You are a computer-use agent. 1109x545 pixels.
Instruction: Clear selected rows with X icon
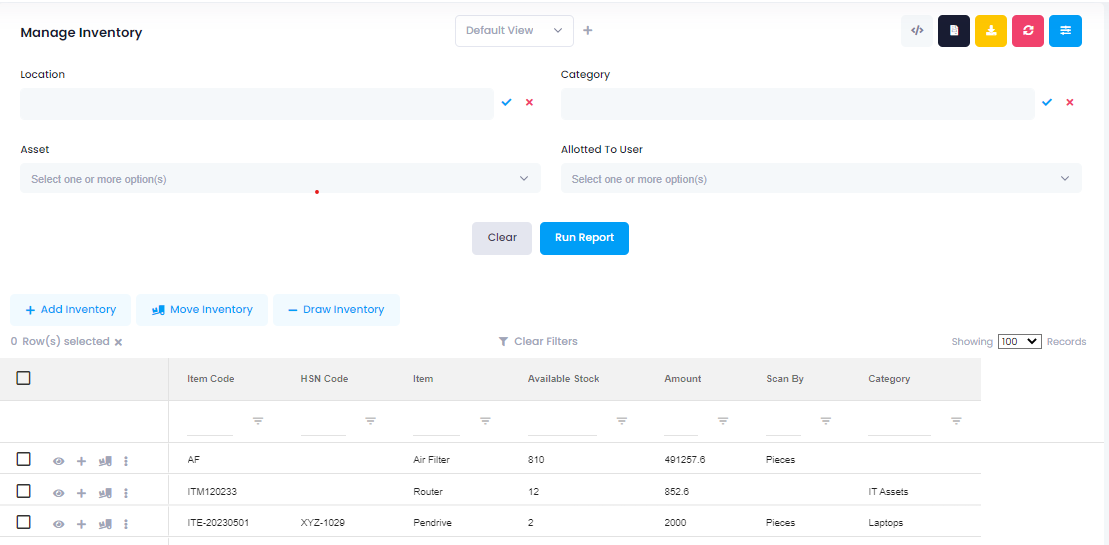(x=118, y=342)
